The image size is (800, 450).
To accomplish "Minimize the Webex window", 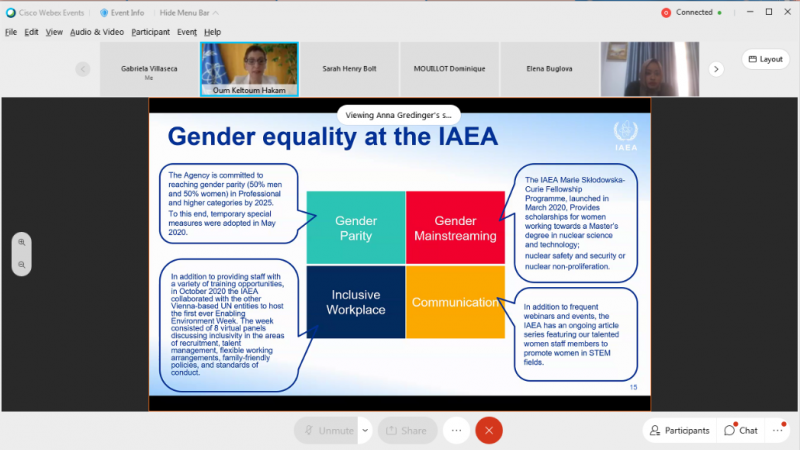I will (x=750, y=12).
